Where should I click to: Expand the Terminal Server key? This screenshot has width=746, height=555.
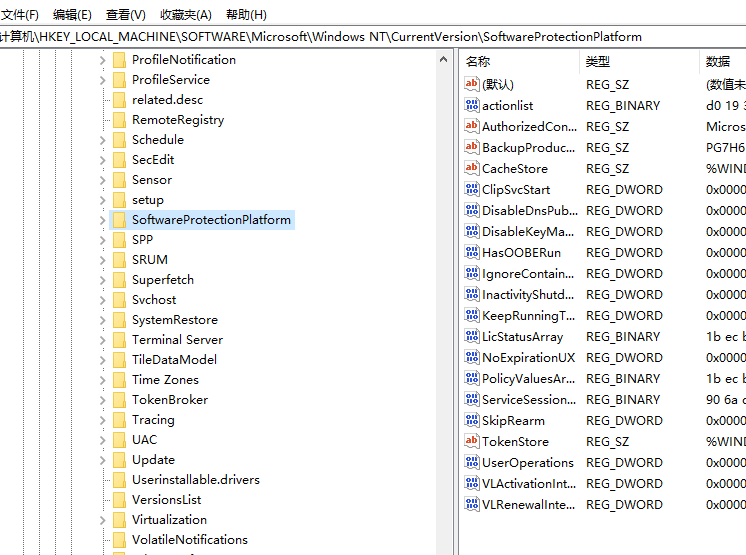coord(102,341)
